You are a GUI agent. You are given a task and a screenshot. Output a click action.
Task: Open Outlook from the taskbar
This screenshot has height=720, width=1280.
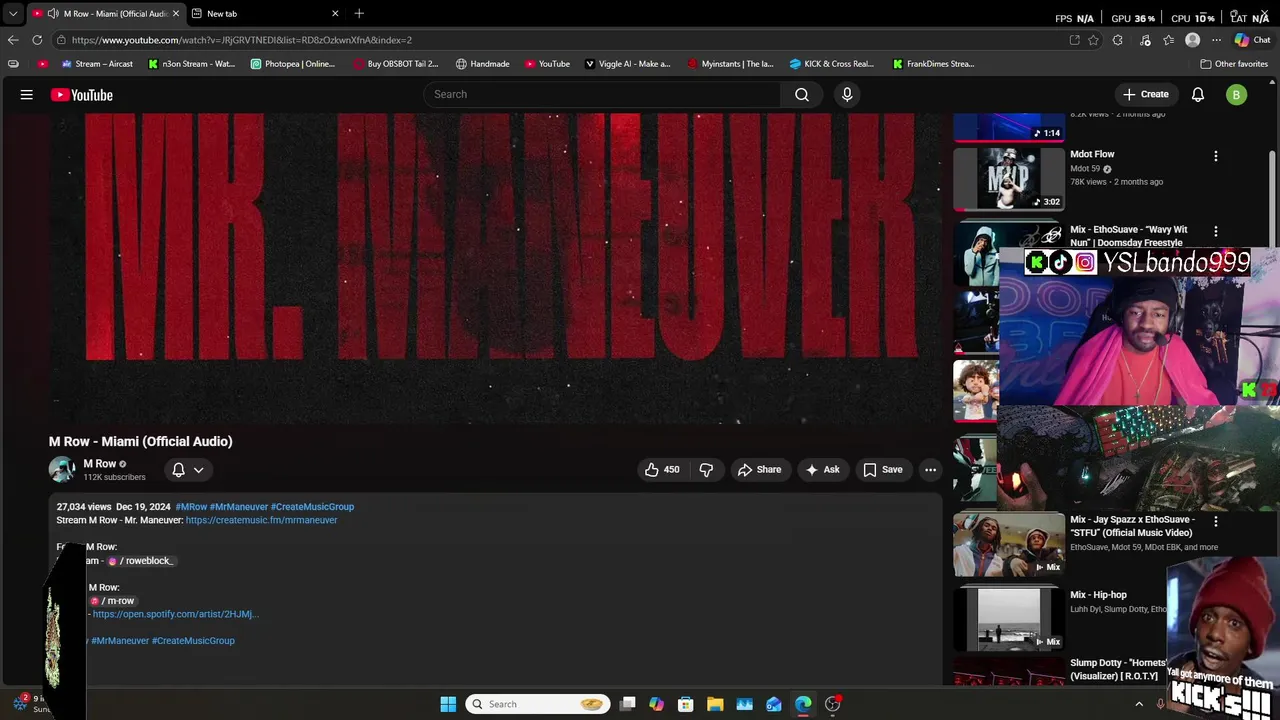click(x=774, y=704)
